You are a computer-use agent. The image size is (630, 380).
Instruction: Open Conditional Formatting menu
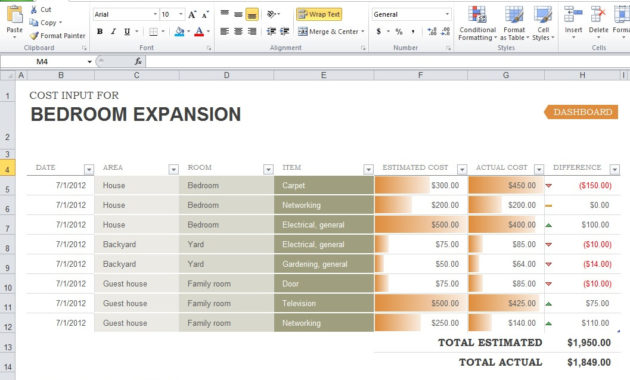477,23
